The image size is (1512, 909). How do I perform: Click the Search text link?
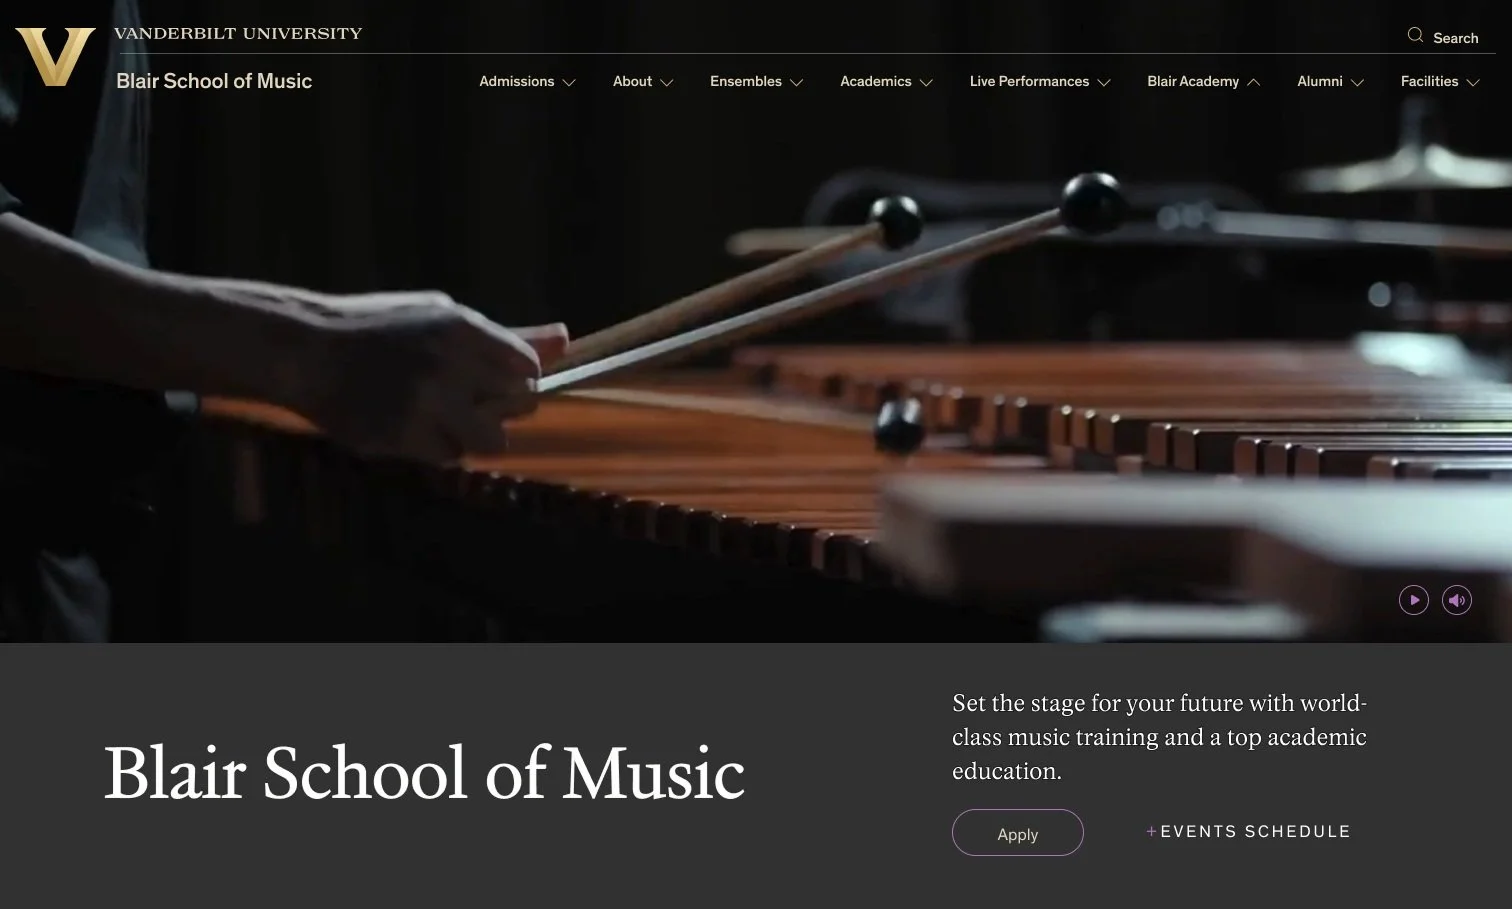tap(1455, 38)
